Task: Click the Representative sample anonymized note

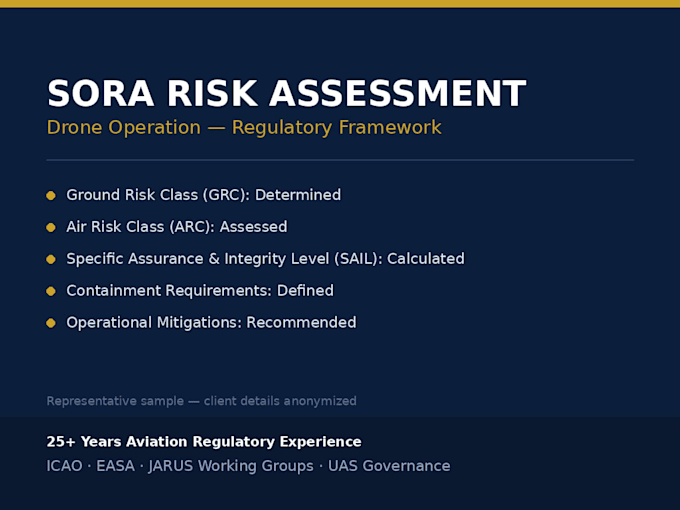Action: pyautogui.click(x=201, y=401)
